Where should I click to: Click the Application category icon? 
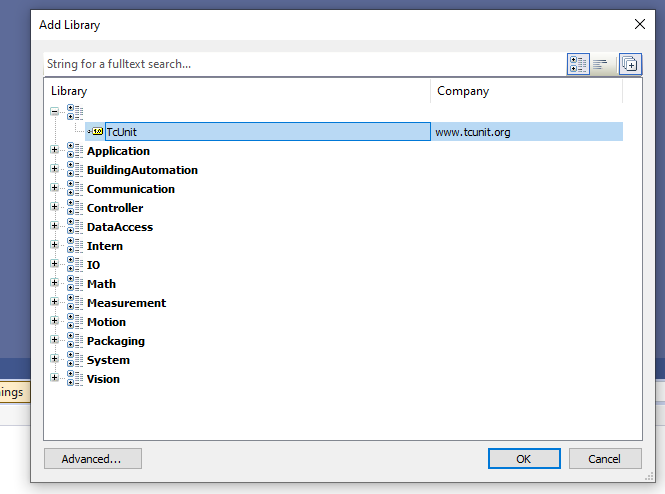click(x=75, y=151)
